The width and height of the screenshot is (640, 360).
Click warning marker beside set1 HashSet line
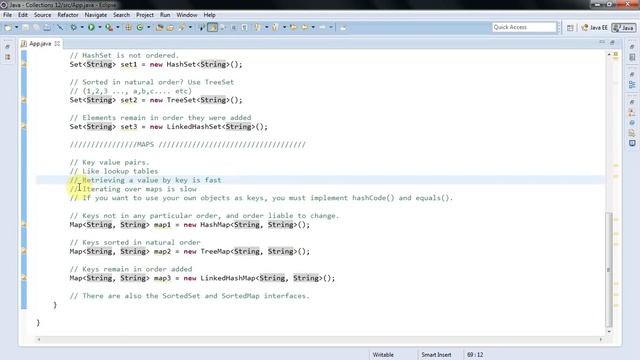coord(24,64)
